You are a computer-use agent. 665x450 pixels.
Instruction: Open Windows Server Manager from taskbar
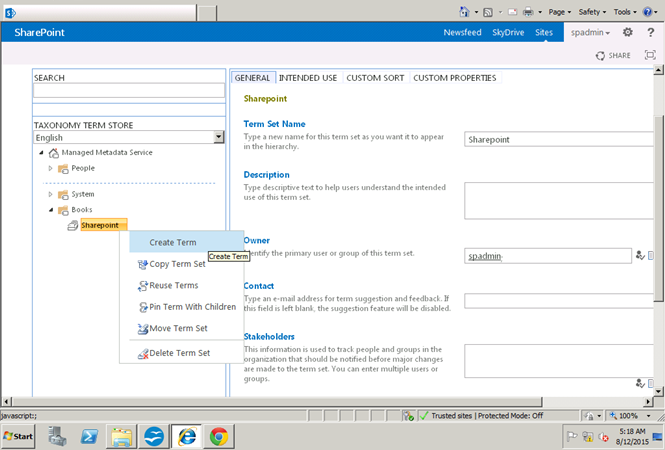point(57,436)
